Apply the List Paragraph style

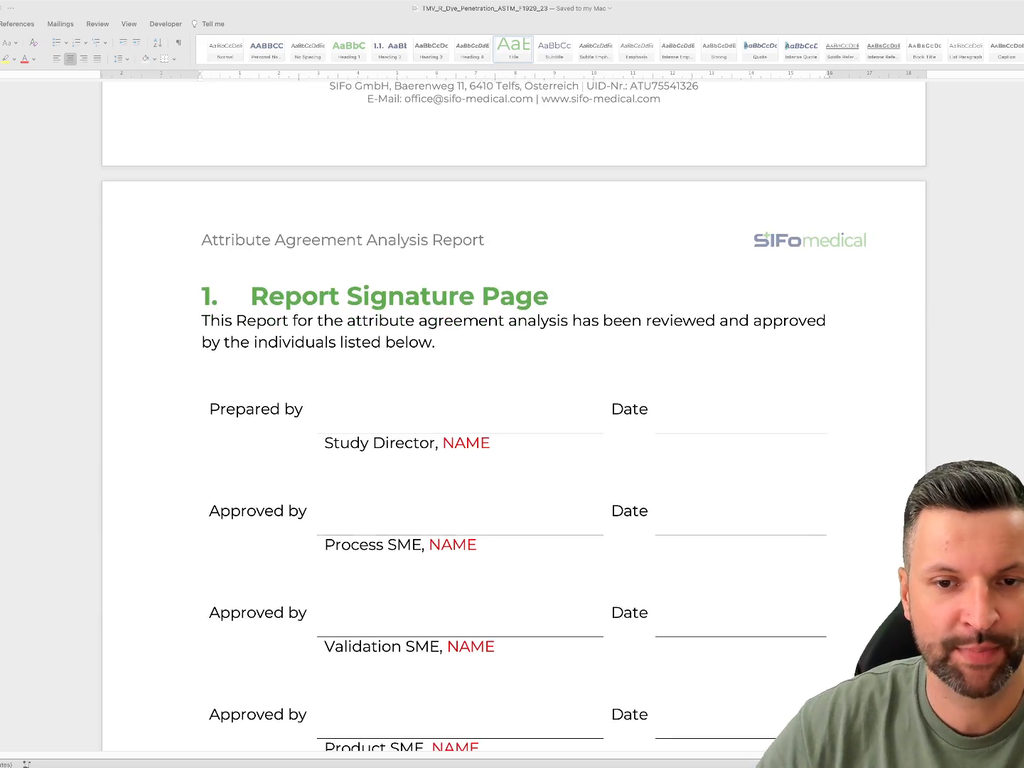[966, 50]
